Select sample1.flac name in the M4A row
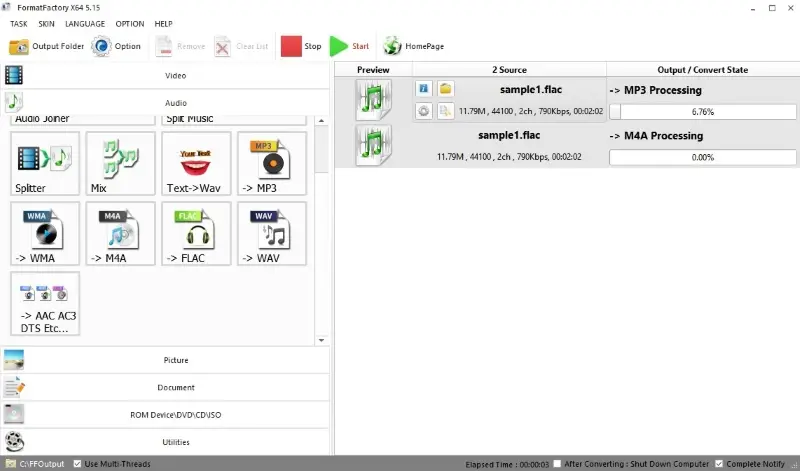Screen dimensions: 800x471 coord(509,135)
